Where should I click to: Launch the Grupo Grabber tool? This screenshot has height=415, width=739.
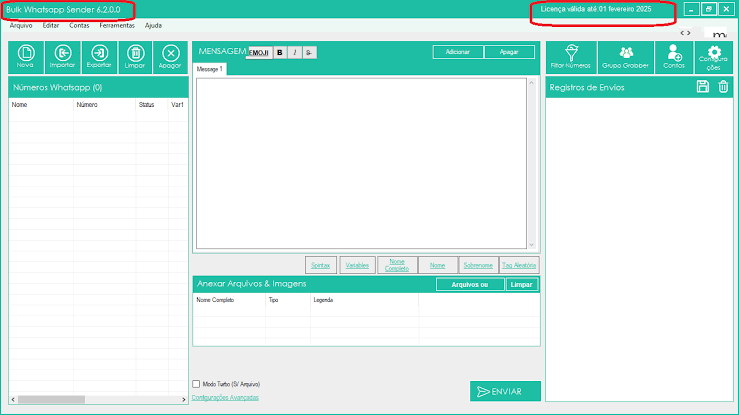click(626, 56)
